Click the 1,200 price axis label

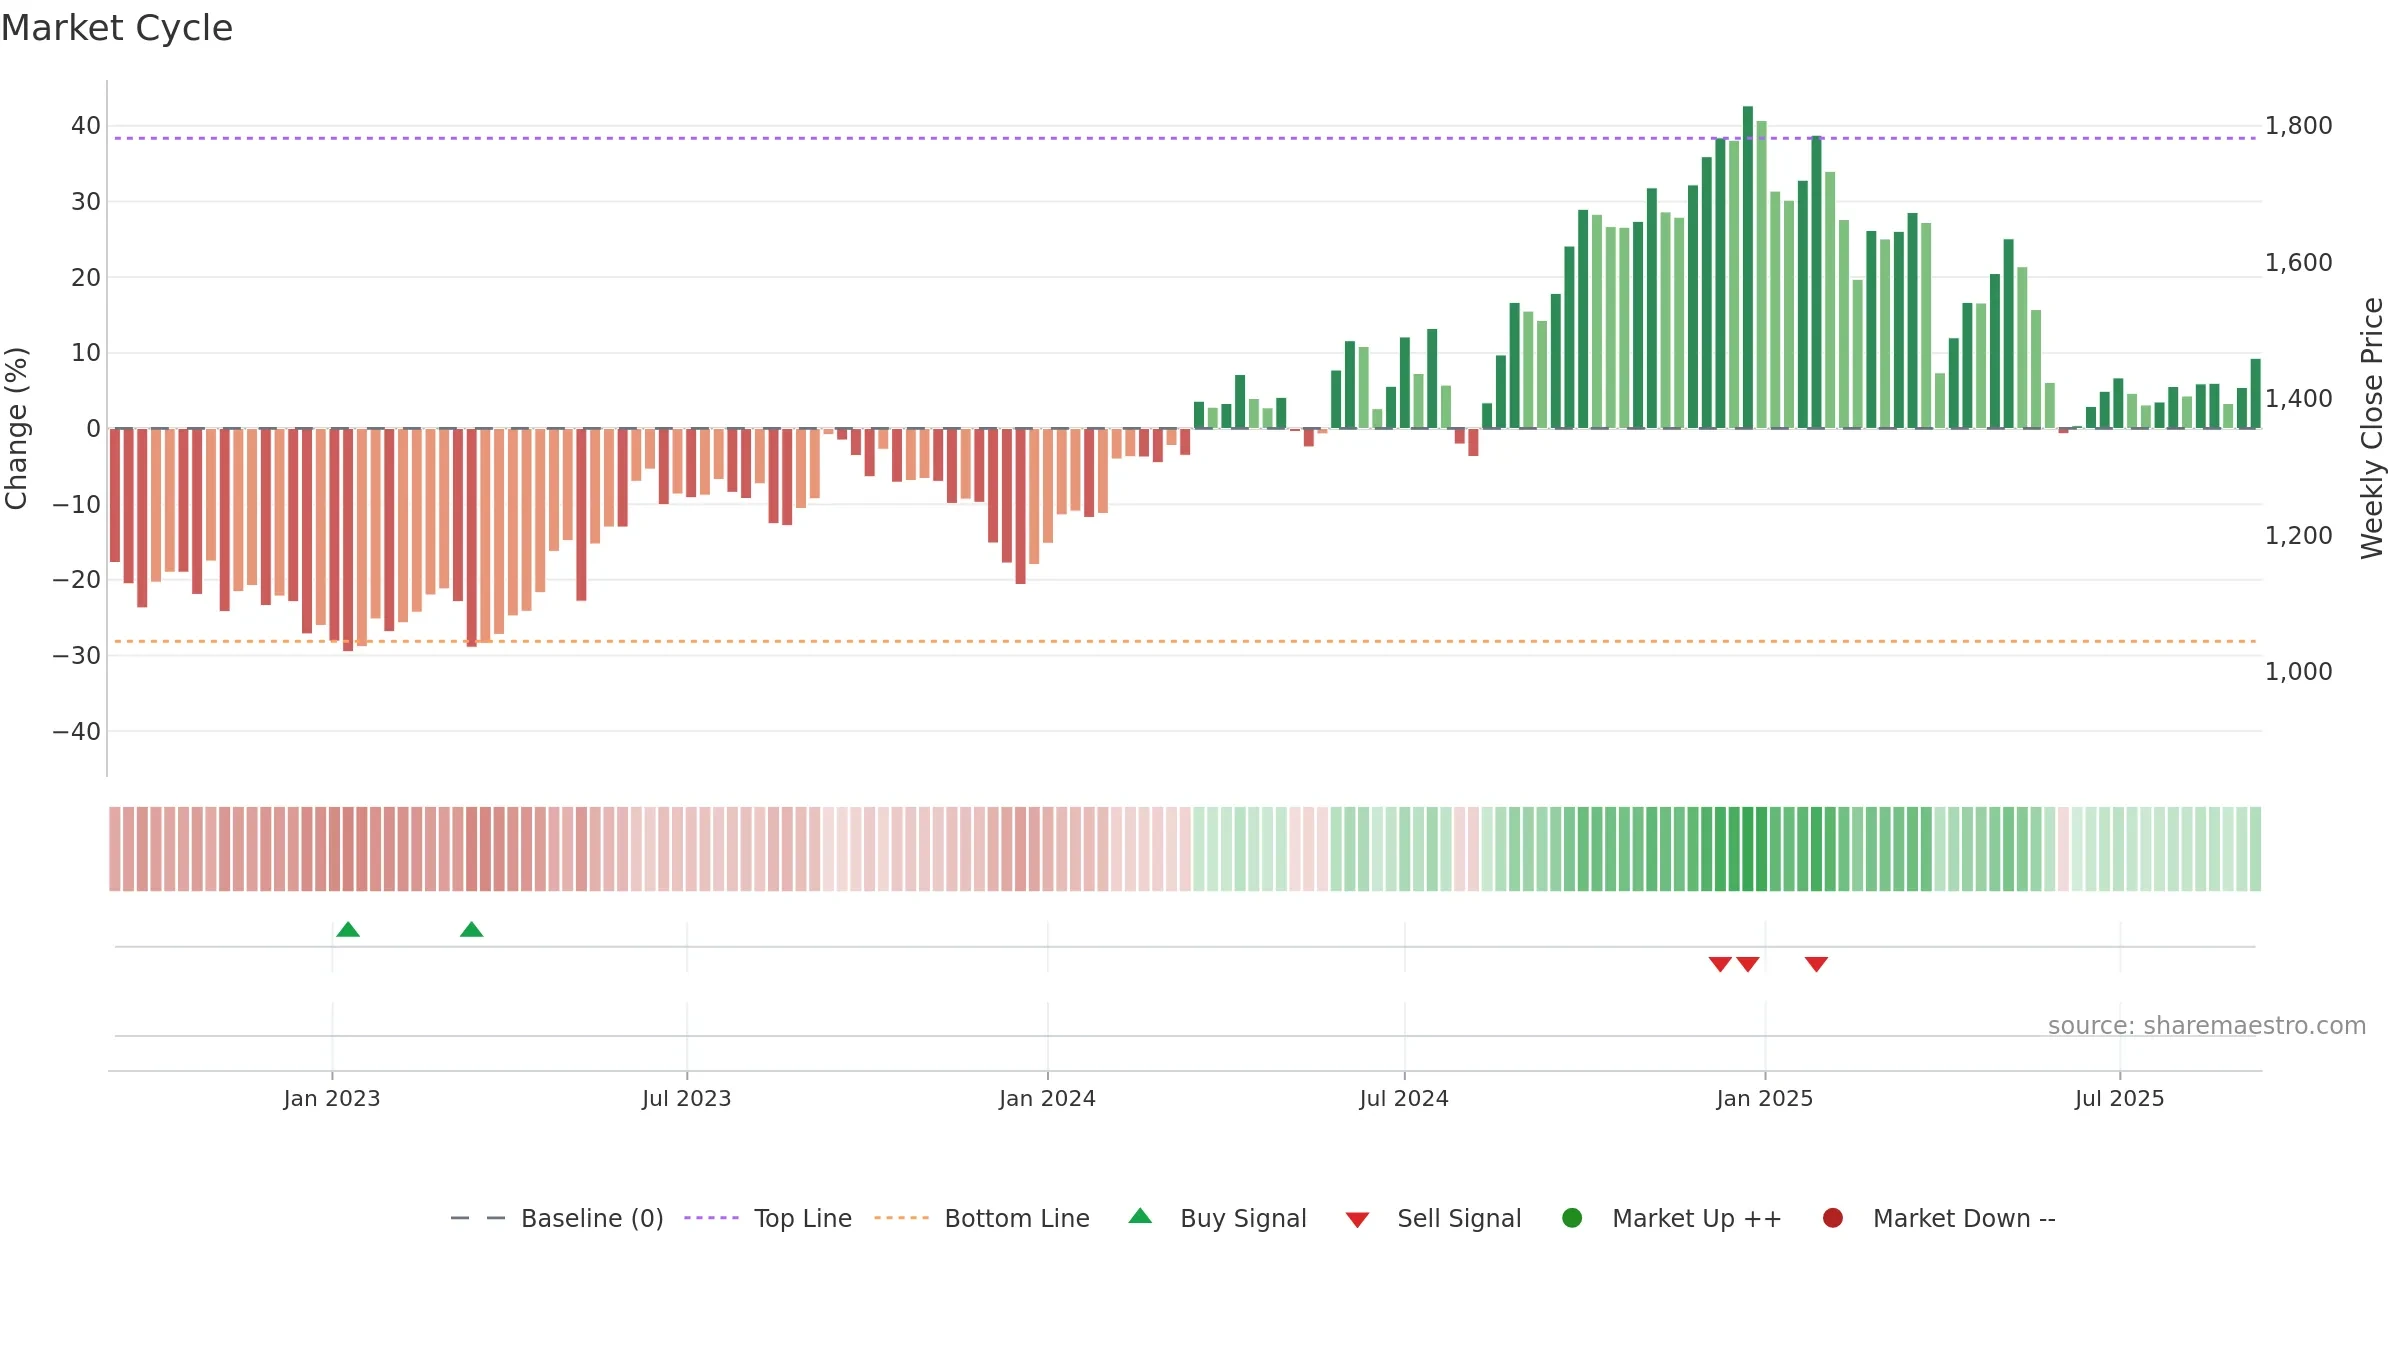(2298, 536)
